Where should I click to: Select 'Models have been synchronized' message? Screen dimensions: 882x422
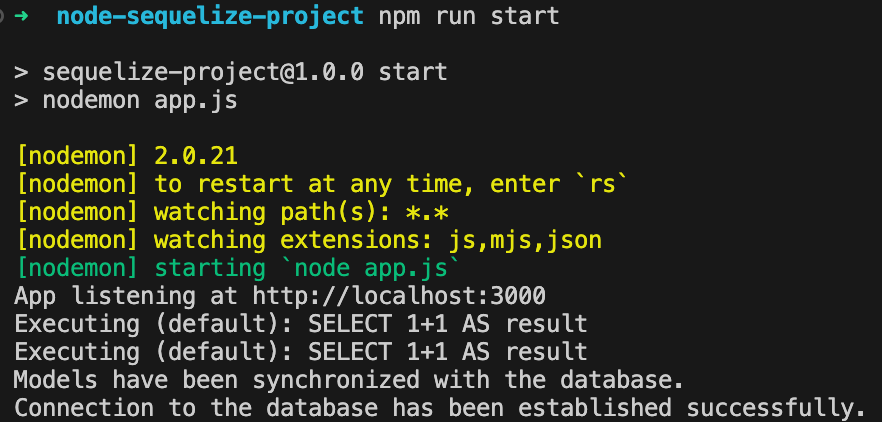pos(349,380)
